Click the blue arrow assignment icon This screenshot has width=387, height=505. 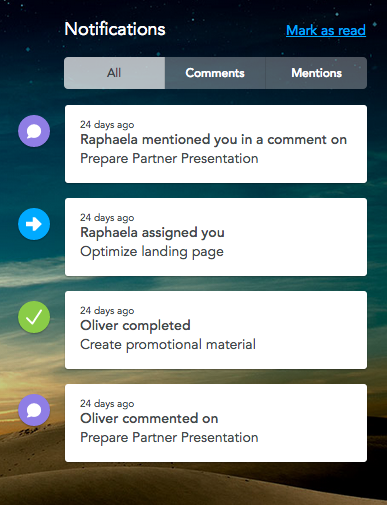point(34,224)
